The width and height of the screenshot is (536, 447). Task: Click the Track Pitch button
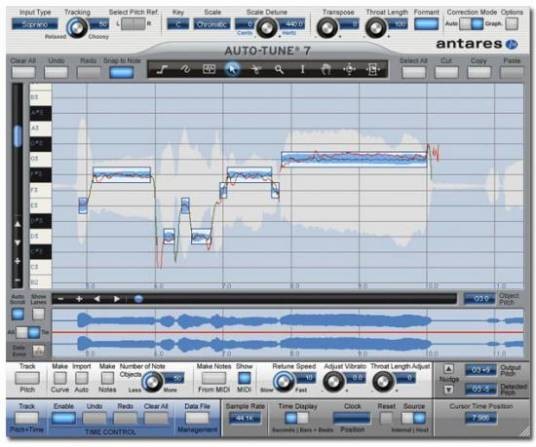(x=27, y=378)
